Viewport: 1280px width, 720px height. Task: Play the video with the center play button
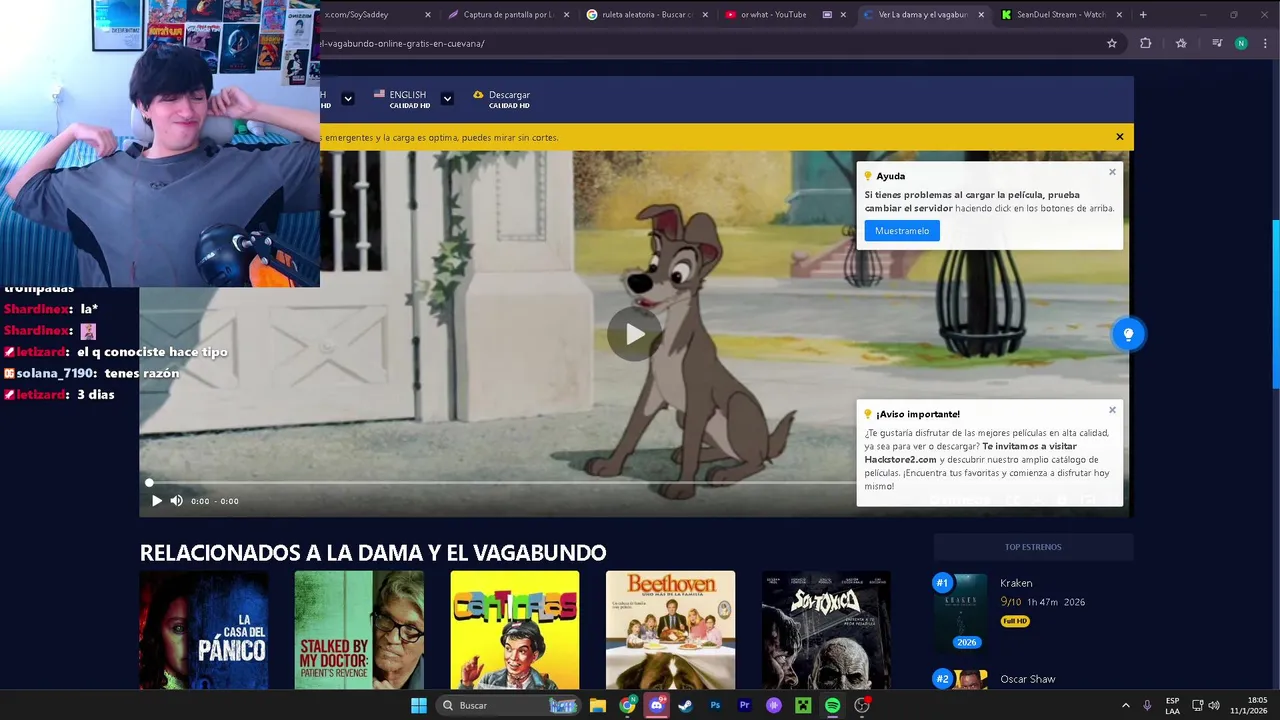(634, 334)
